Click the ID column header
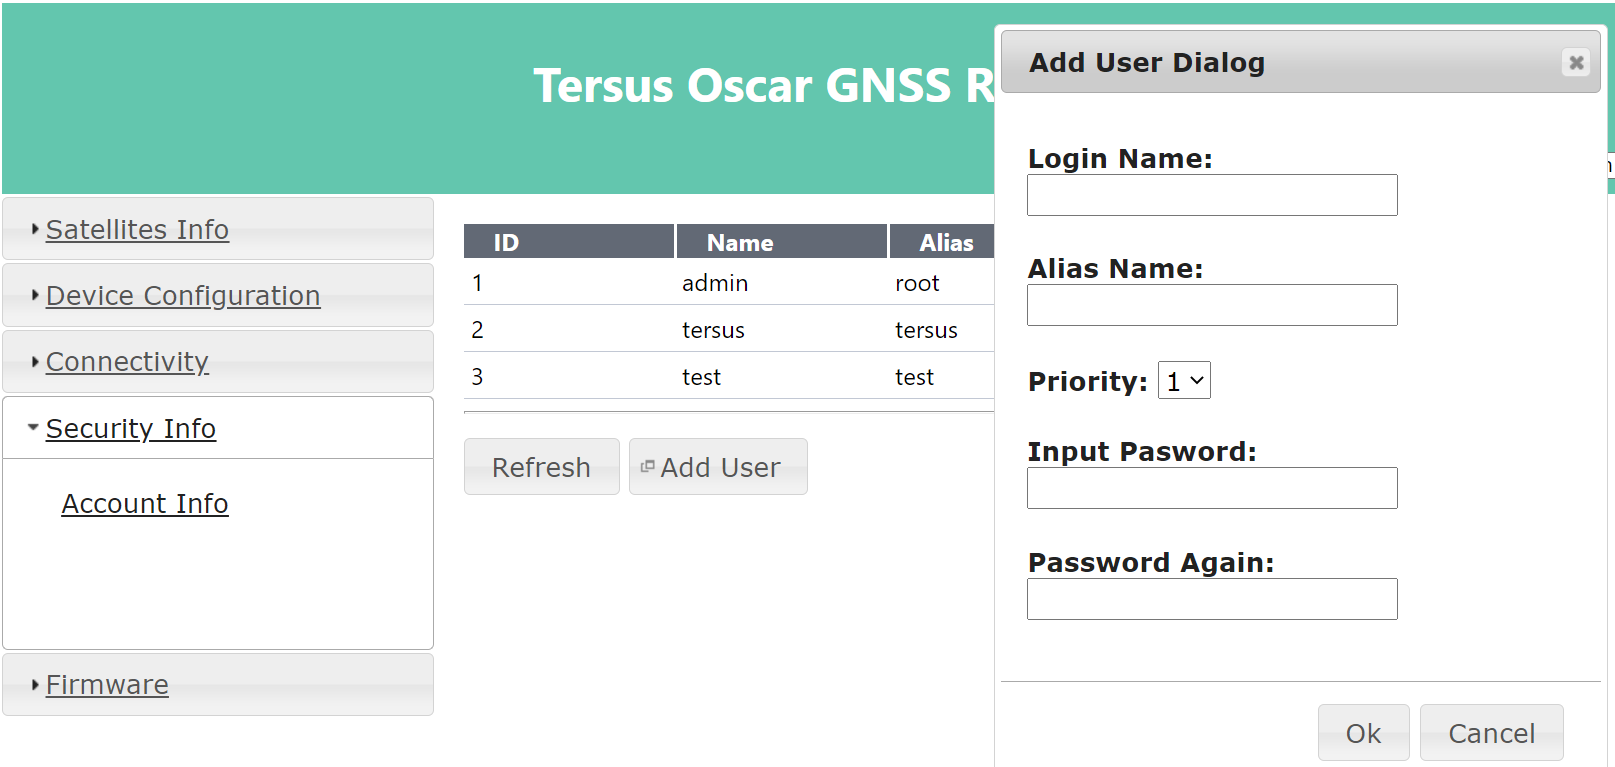 [569, 242]
